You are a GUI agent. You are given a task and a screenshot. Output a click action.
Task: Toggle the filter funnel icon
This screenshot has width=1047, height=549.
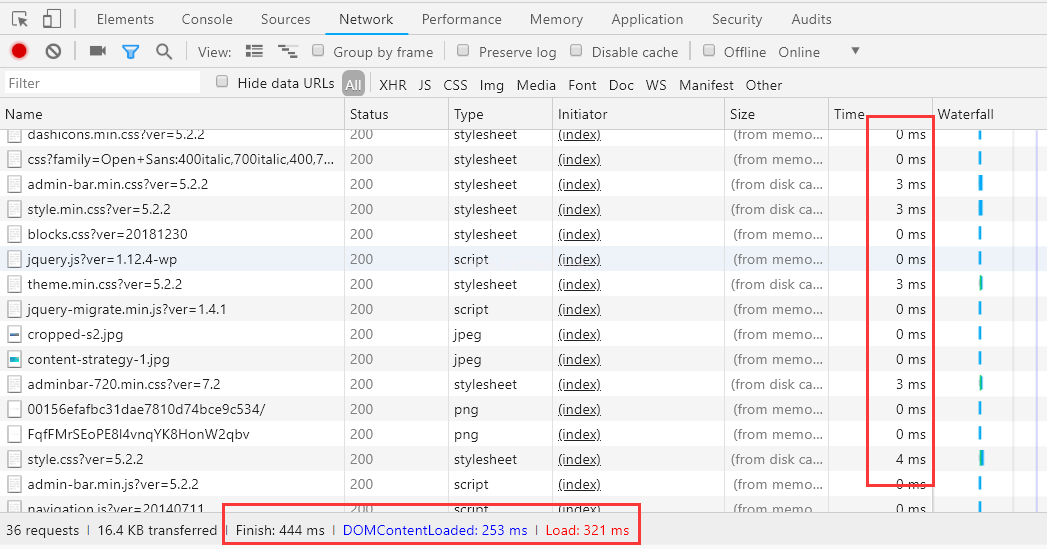[130, 52]
